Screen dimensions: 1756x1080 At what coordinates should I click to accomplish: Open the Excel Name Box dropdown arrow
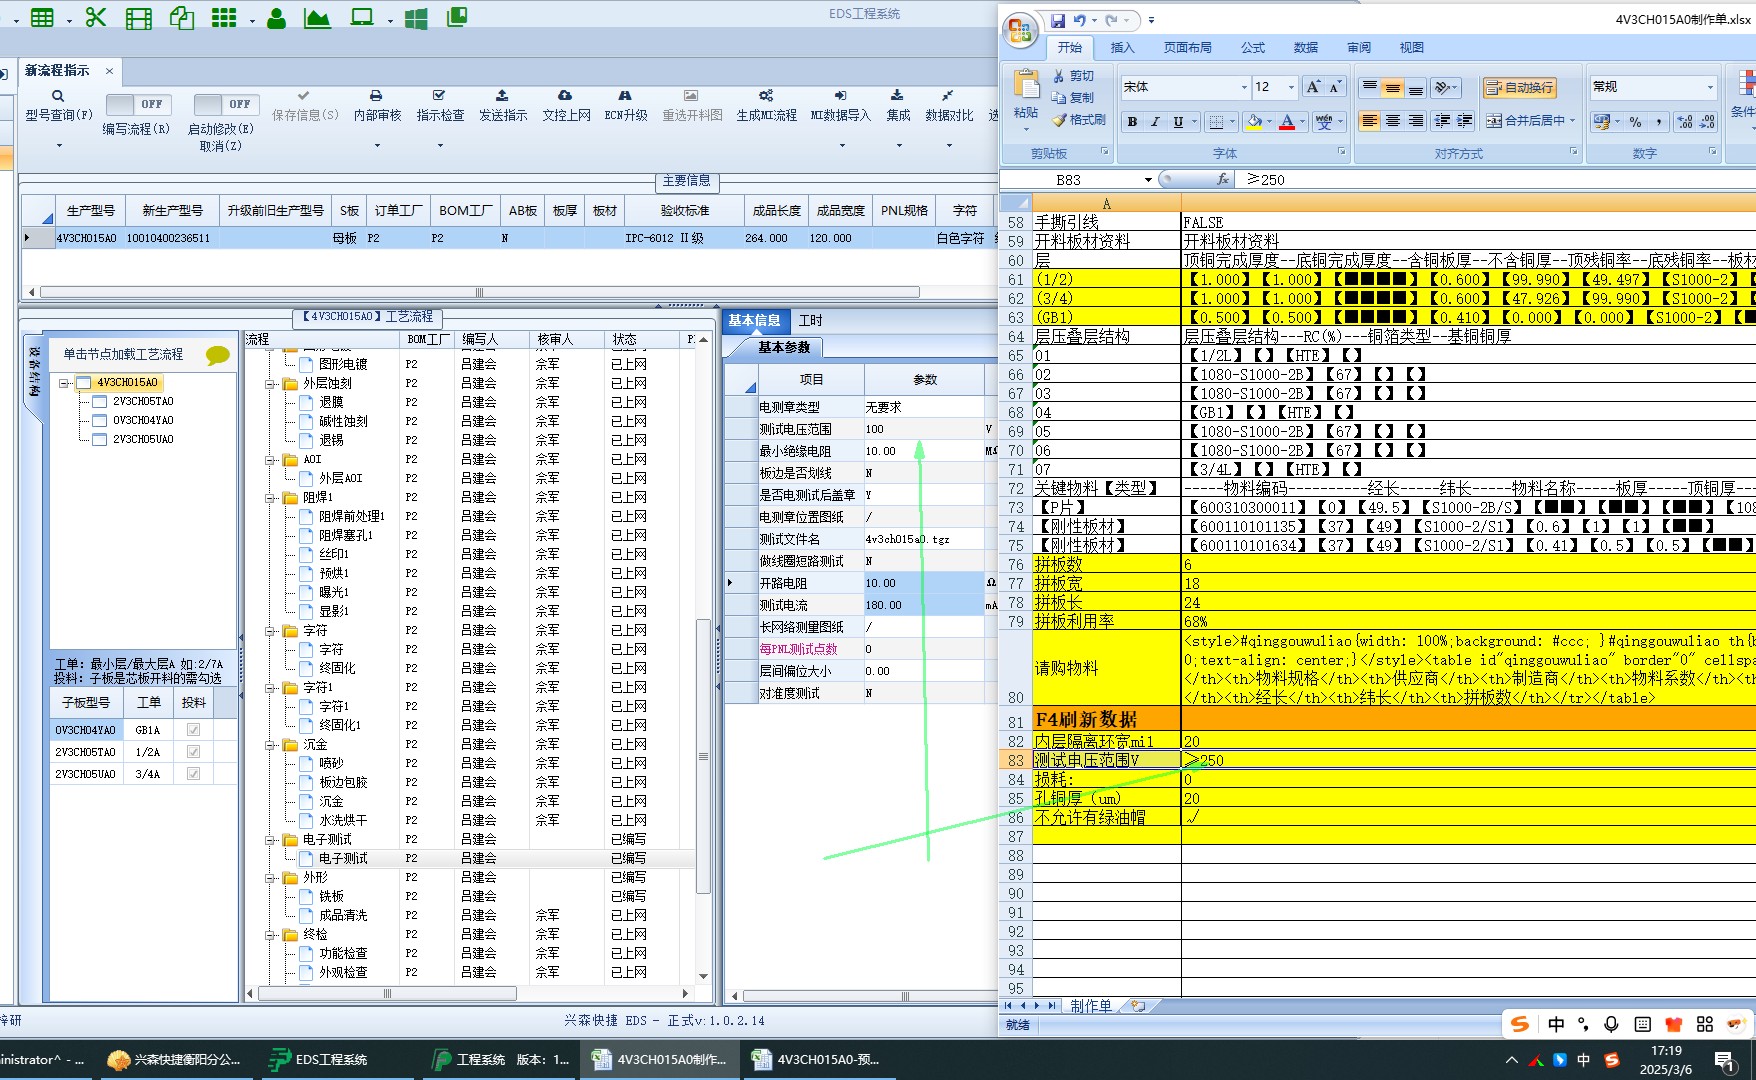tap(1148, 180)
